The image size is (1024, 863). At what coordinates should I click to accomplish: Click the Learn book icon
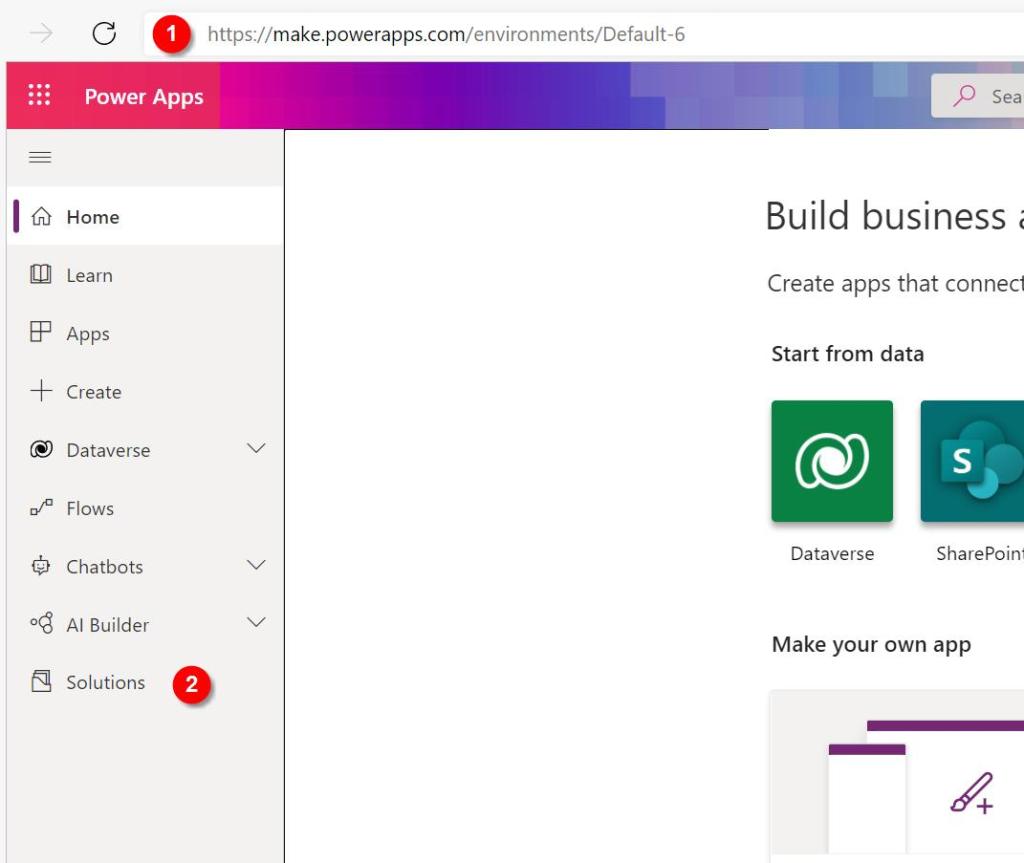click(x=41, y=275)
